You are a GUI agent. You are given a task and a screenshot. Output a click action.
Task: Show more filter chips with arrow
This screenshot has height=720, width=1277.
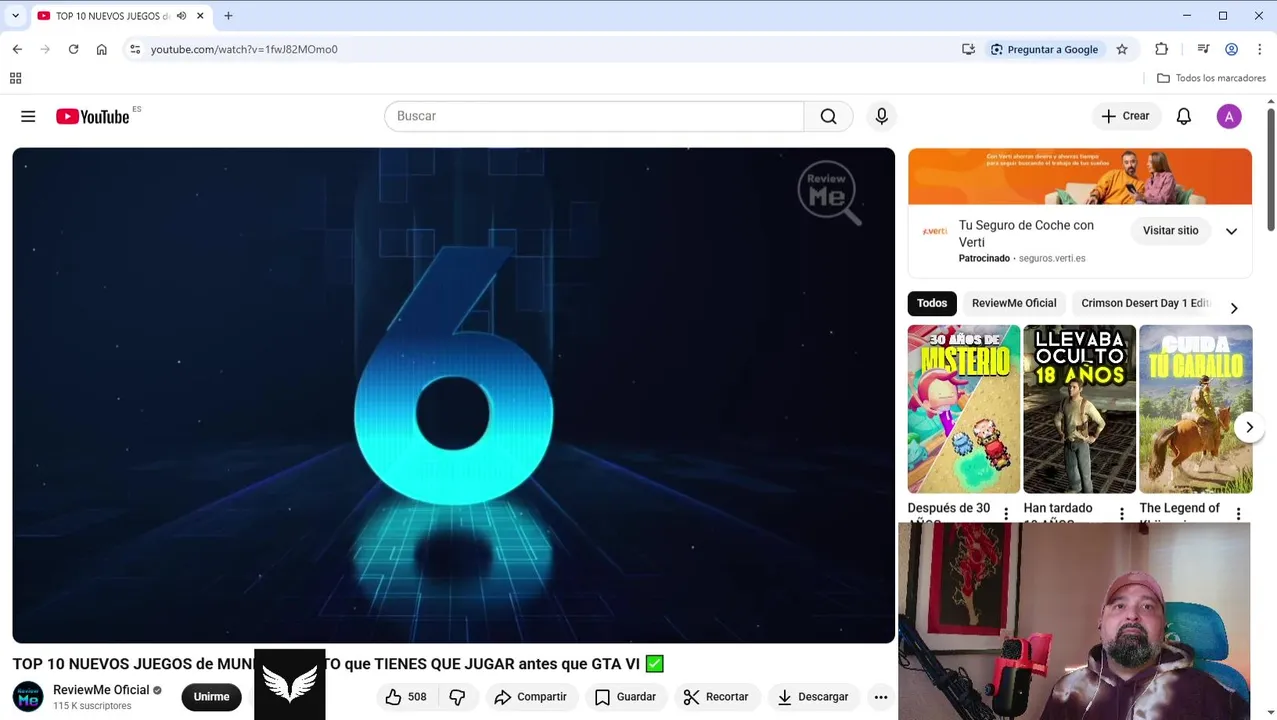click(1233, 308)
